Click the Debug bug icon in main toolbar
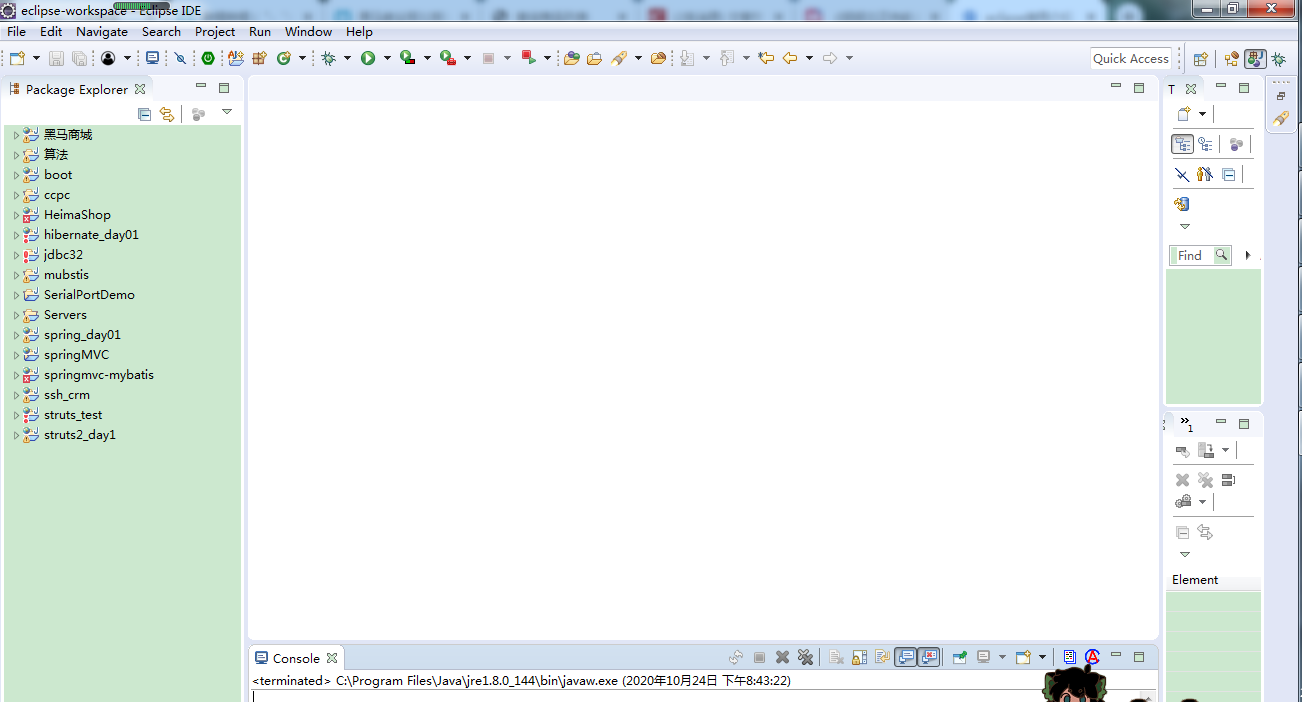The width and height of the screenshot is (1302, 702). (x=328, y=58)
